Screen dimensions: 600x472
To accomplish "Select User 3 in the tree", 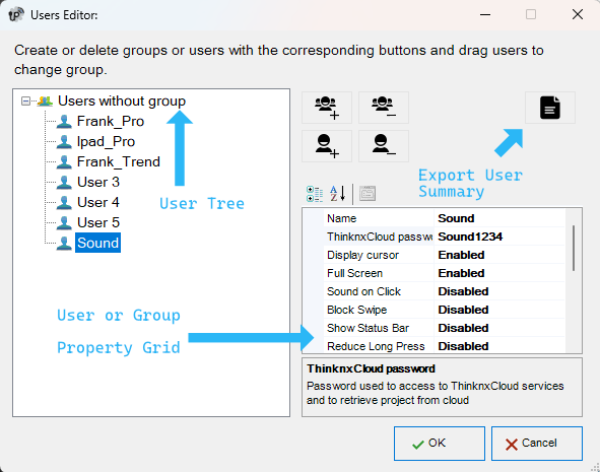I will tap(98, 182).
